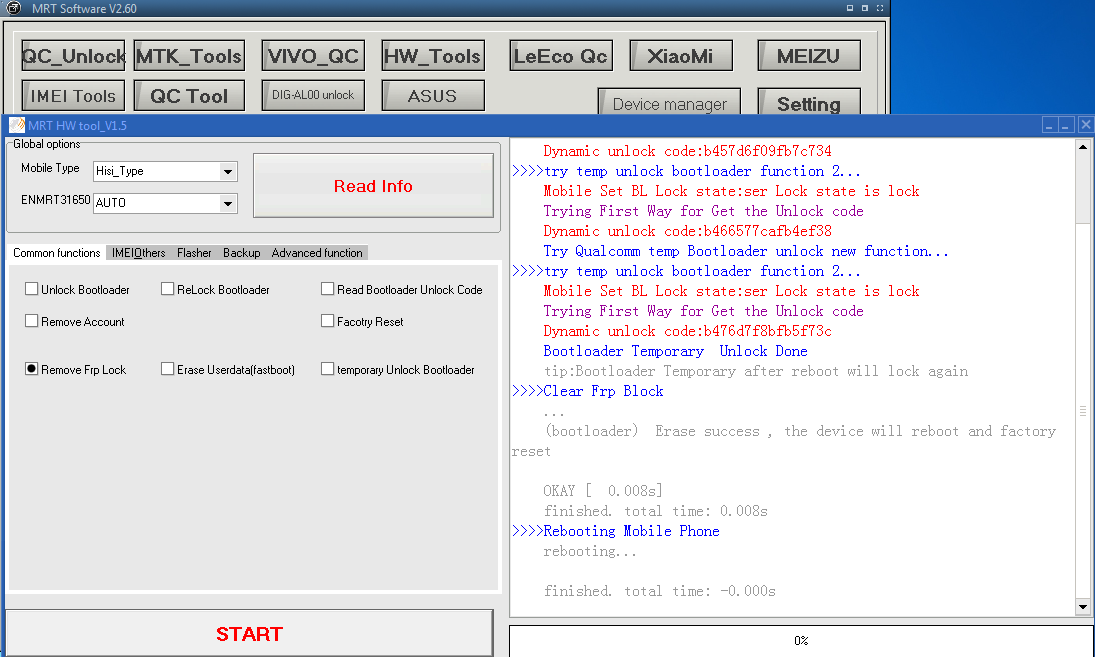The height and width of the screenshot is (657, 1095).
Task: Open IMEI Tools
Action: (73, 96)
